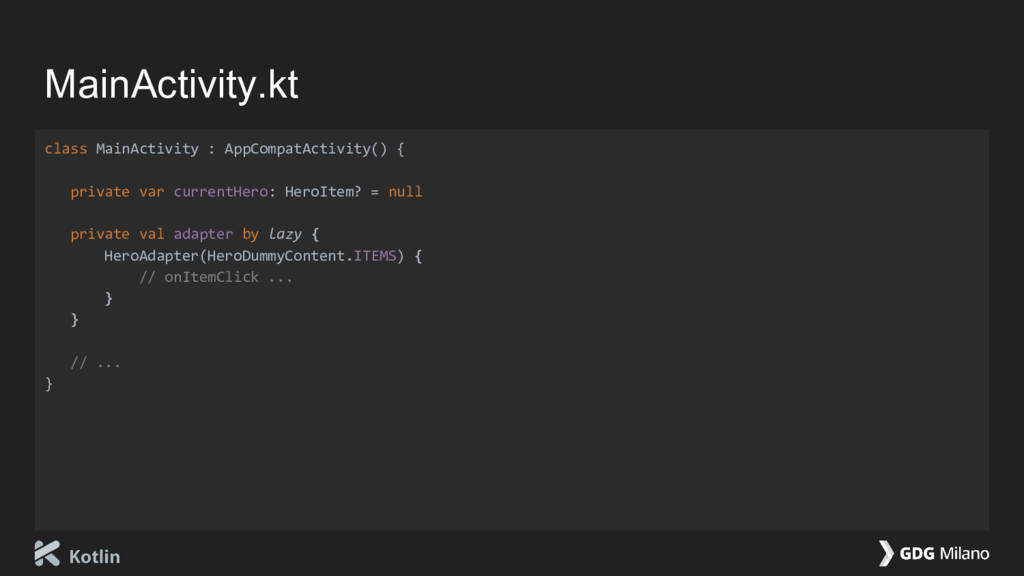Click the null keyword
Screen dimensions: 1024x576
tap(405, 191)
